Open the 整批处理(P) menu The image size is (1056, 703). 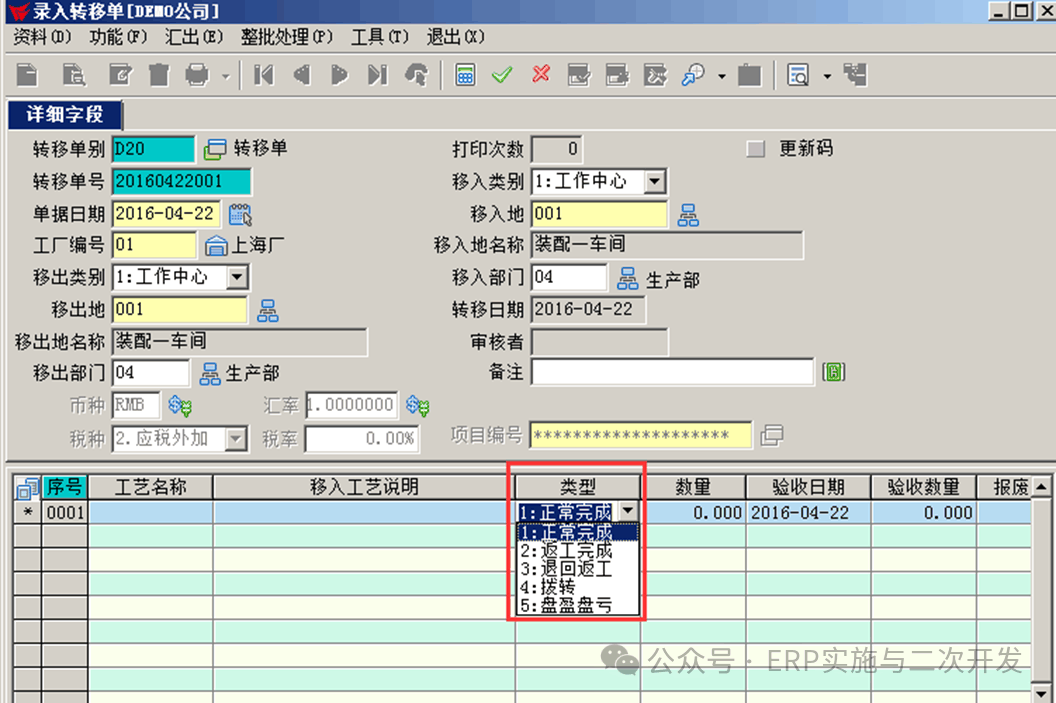tap(286, 37)
